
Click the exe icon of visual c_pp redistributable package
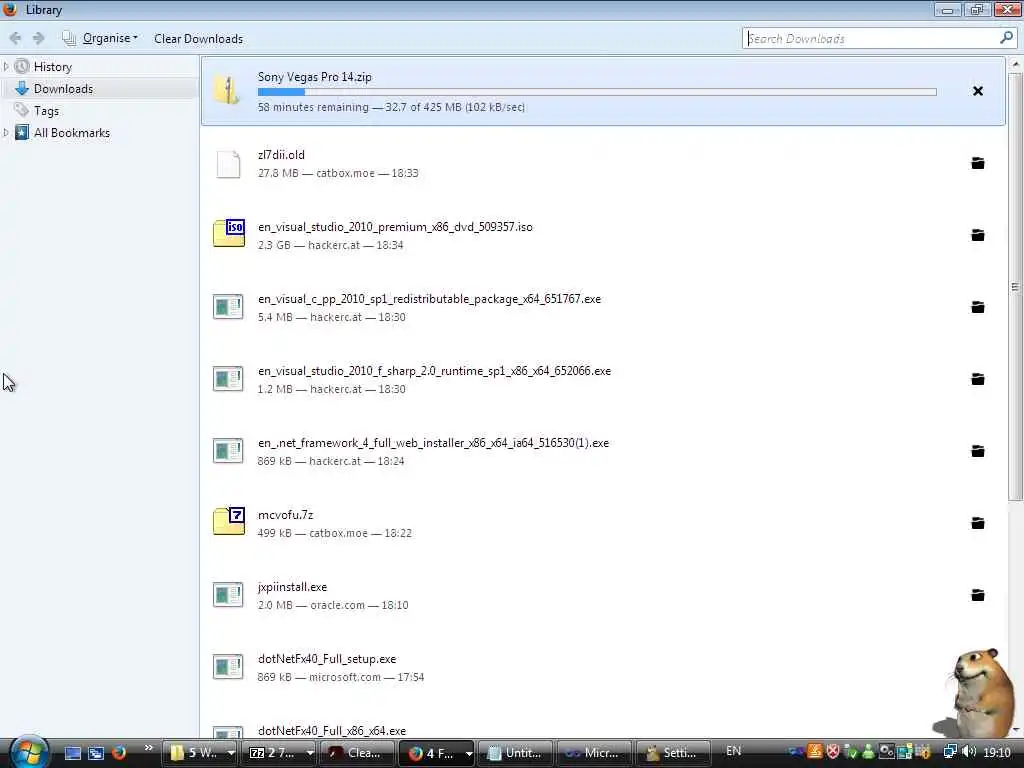click(x=228, y=306)
